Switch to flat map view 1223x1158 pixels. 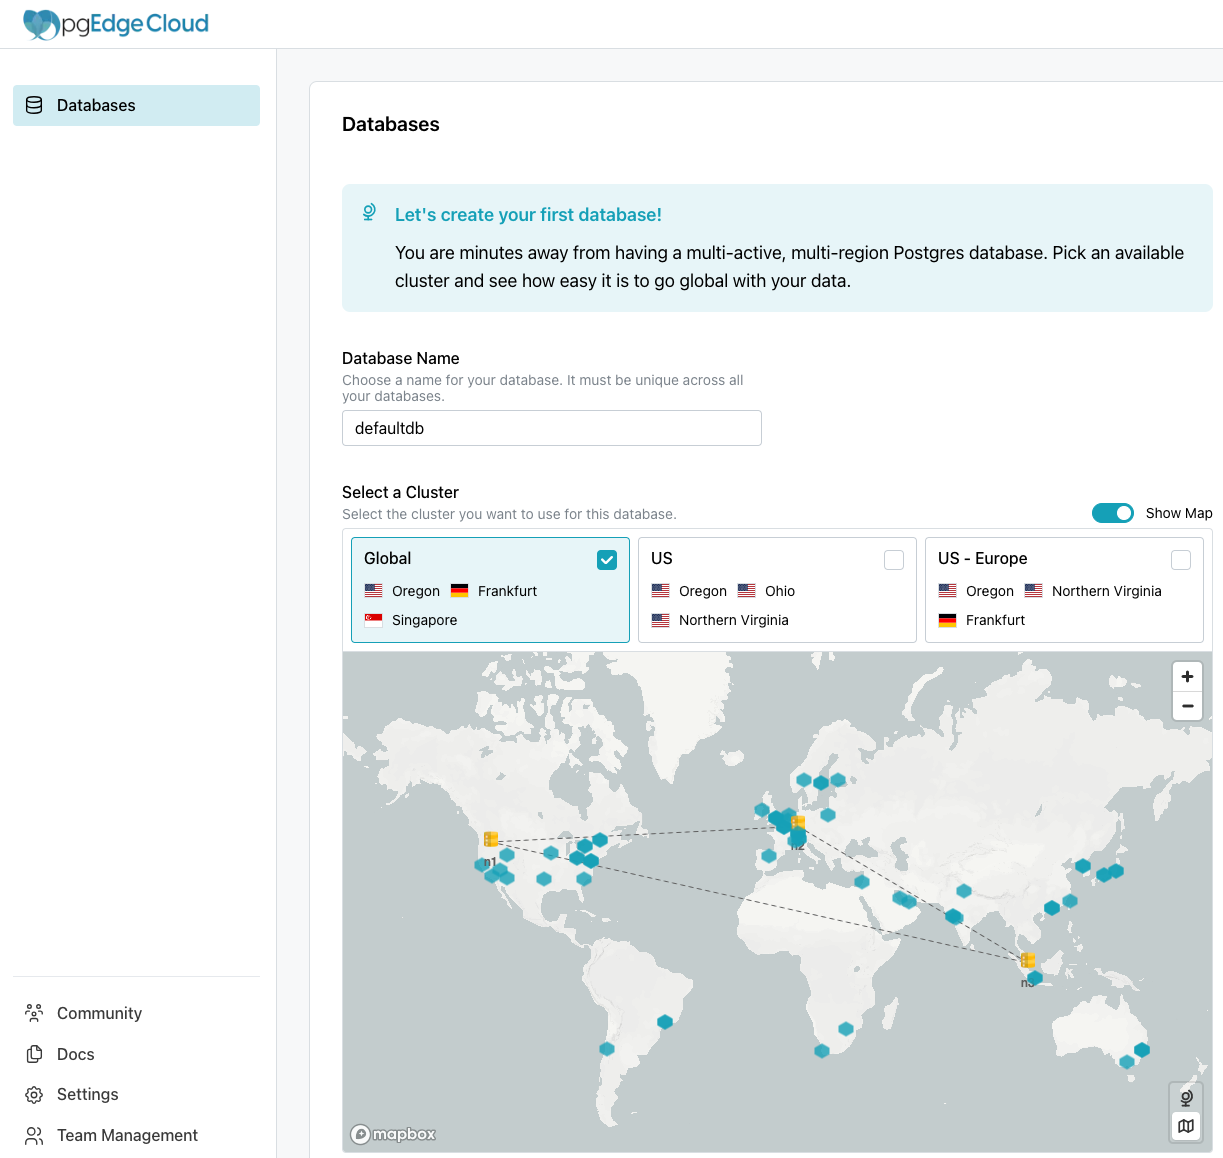coord(1186,1126)
